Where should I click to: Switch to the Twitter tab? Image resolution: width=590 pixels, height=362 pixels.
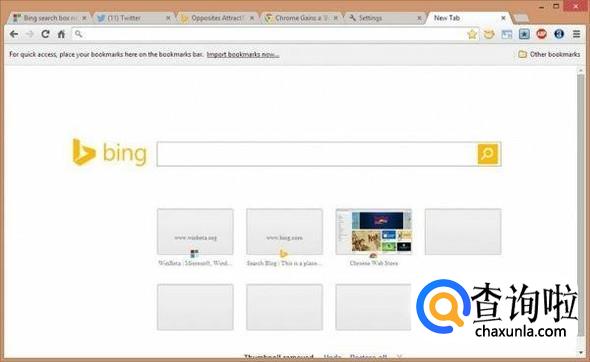coord(130,18)
